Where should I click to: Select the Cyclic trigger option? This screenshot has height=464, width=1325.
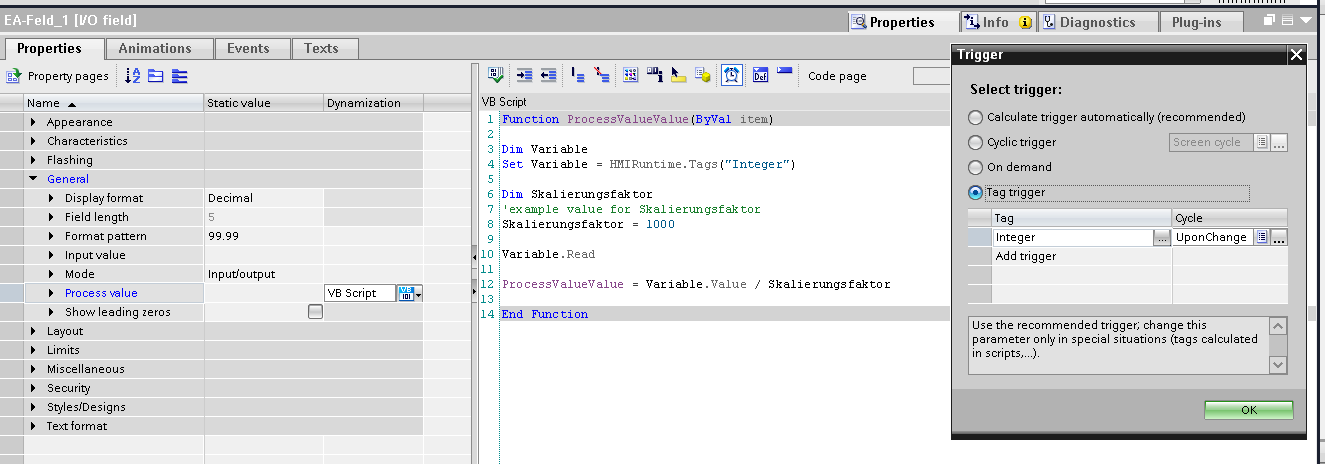(976, 142)
